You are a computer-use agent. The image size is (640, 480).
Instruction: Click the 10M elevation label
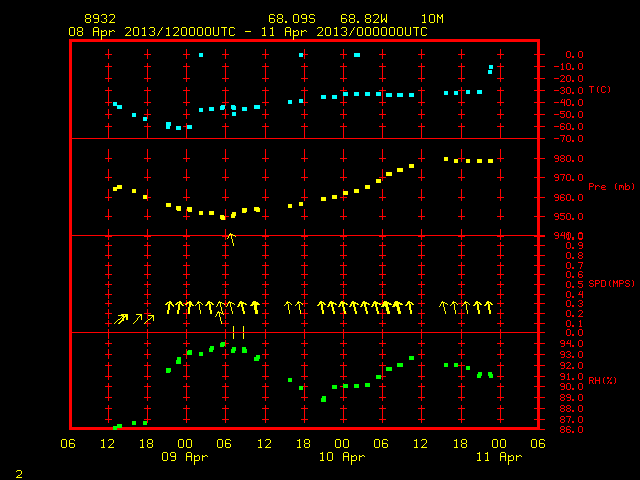pos(432,19)
